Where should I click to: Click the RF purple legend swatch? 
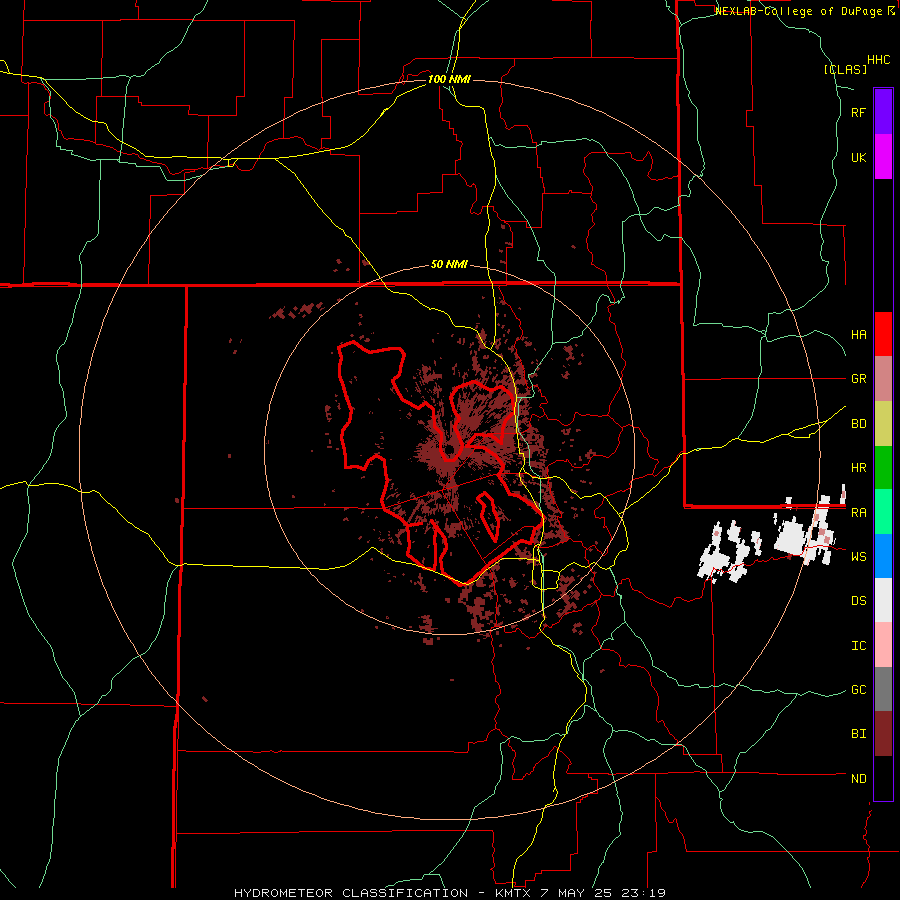pyautogui.click(x=883, y=112)
